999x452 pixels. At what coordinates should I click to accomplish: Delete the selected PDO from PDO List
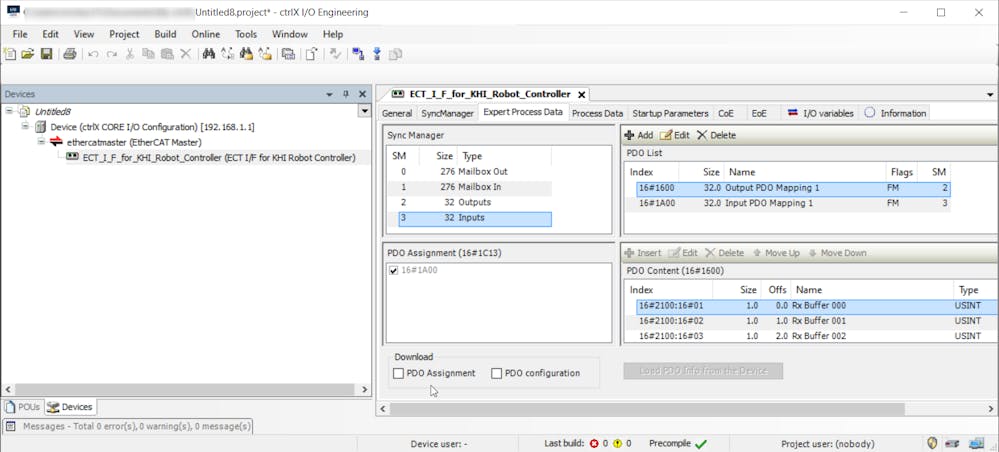coord(716,135)
